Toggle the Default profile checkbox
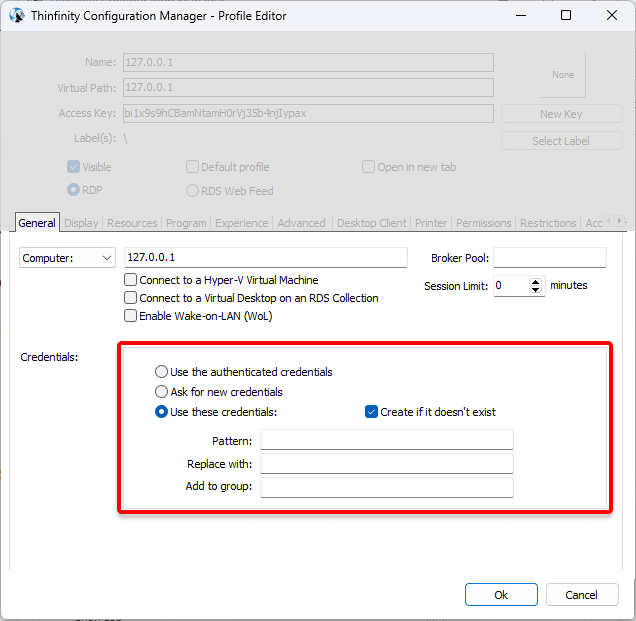This screenshot has height=621, width=636. point(192,167)
